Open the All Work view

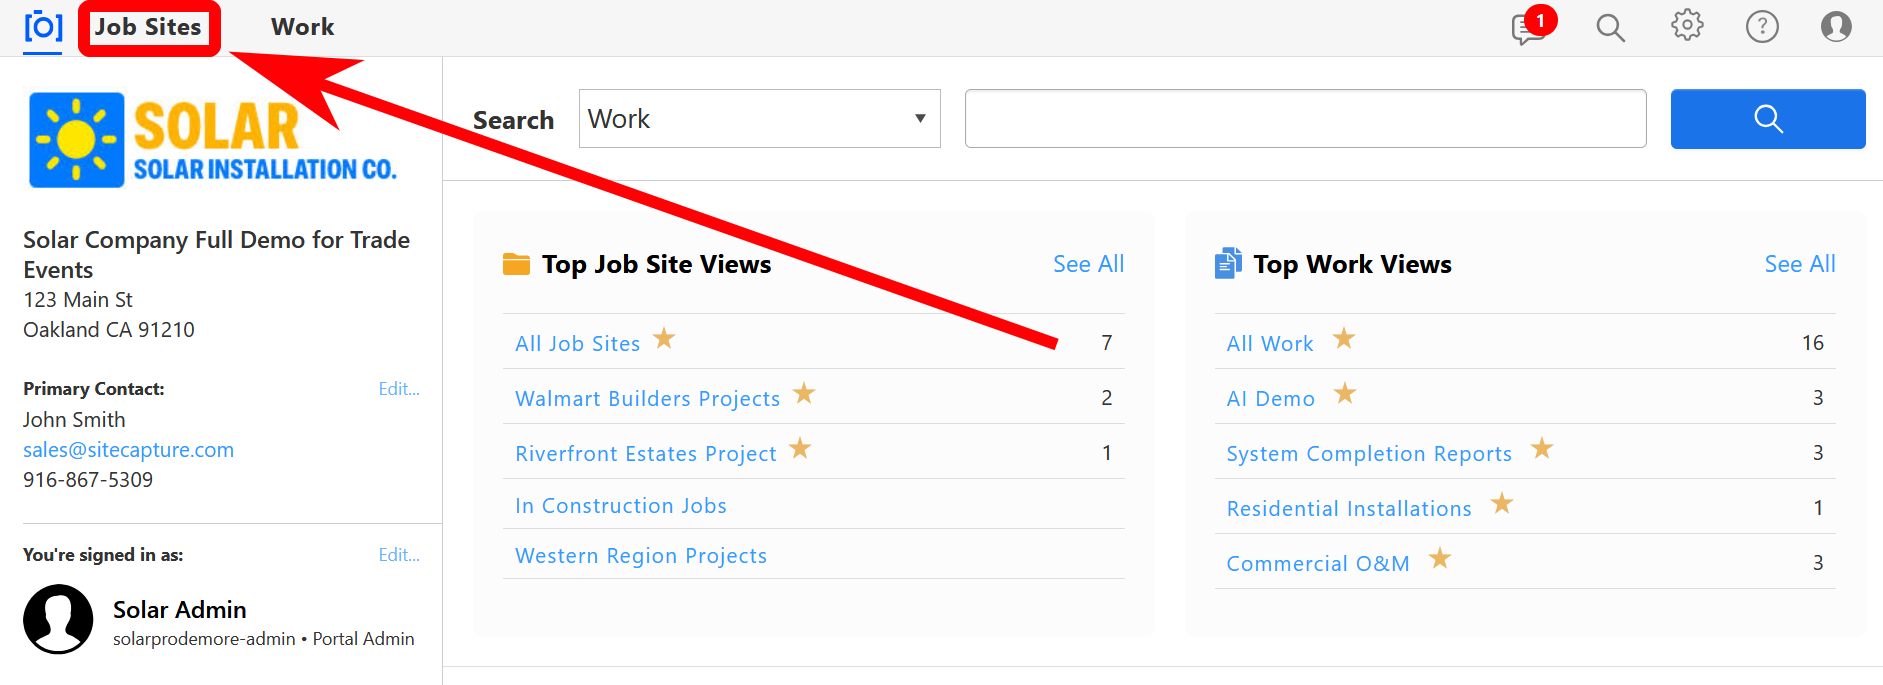[1270, 343]
